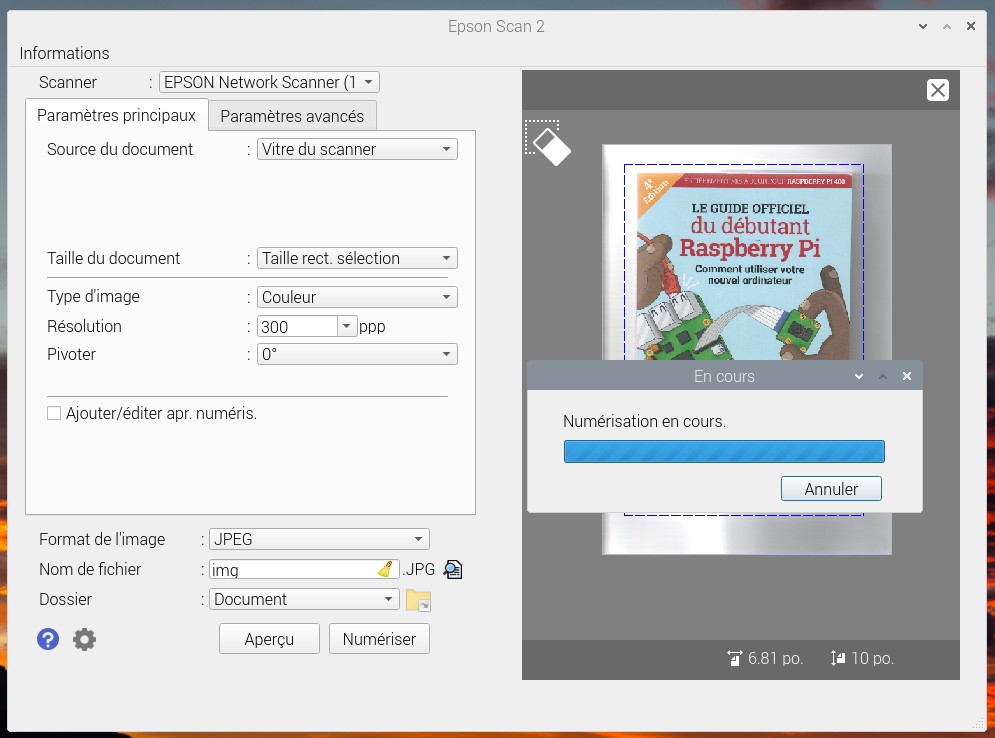
Task: Click the 6.81 po. width value
Action: pos(775,658)
